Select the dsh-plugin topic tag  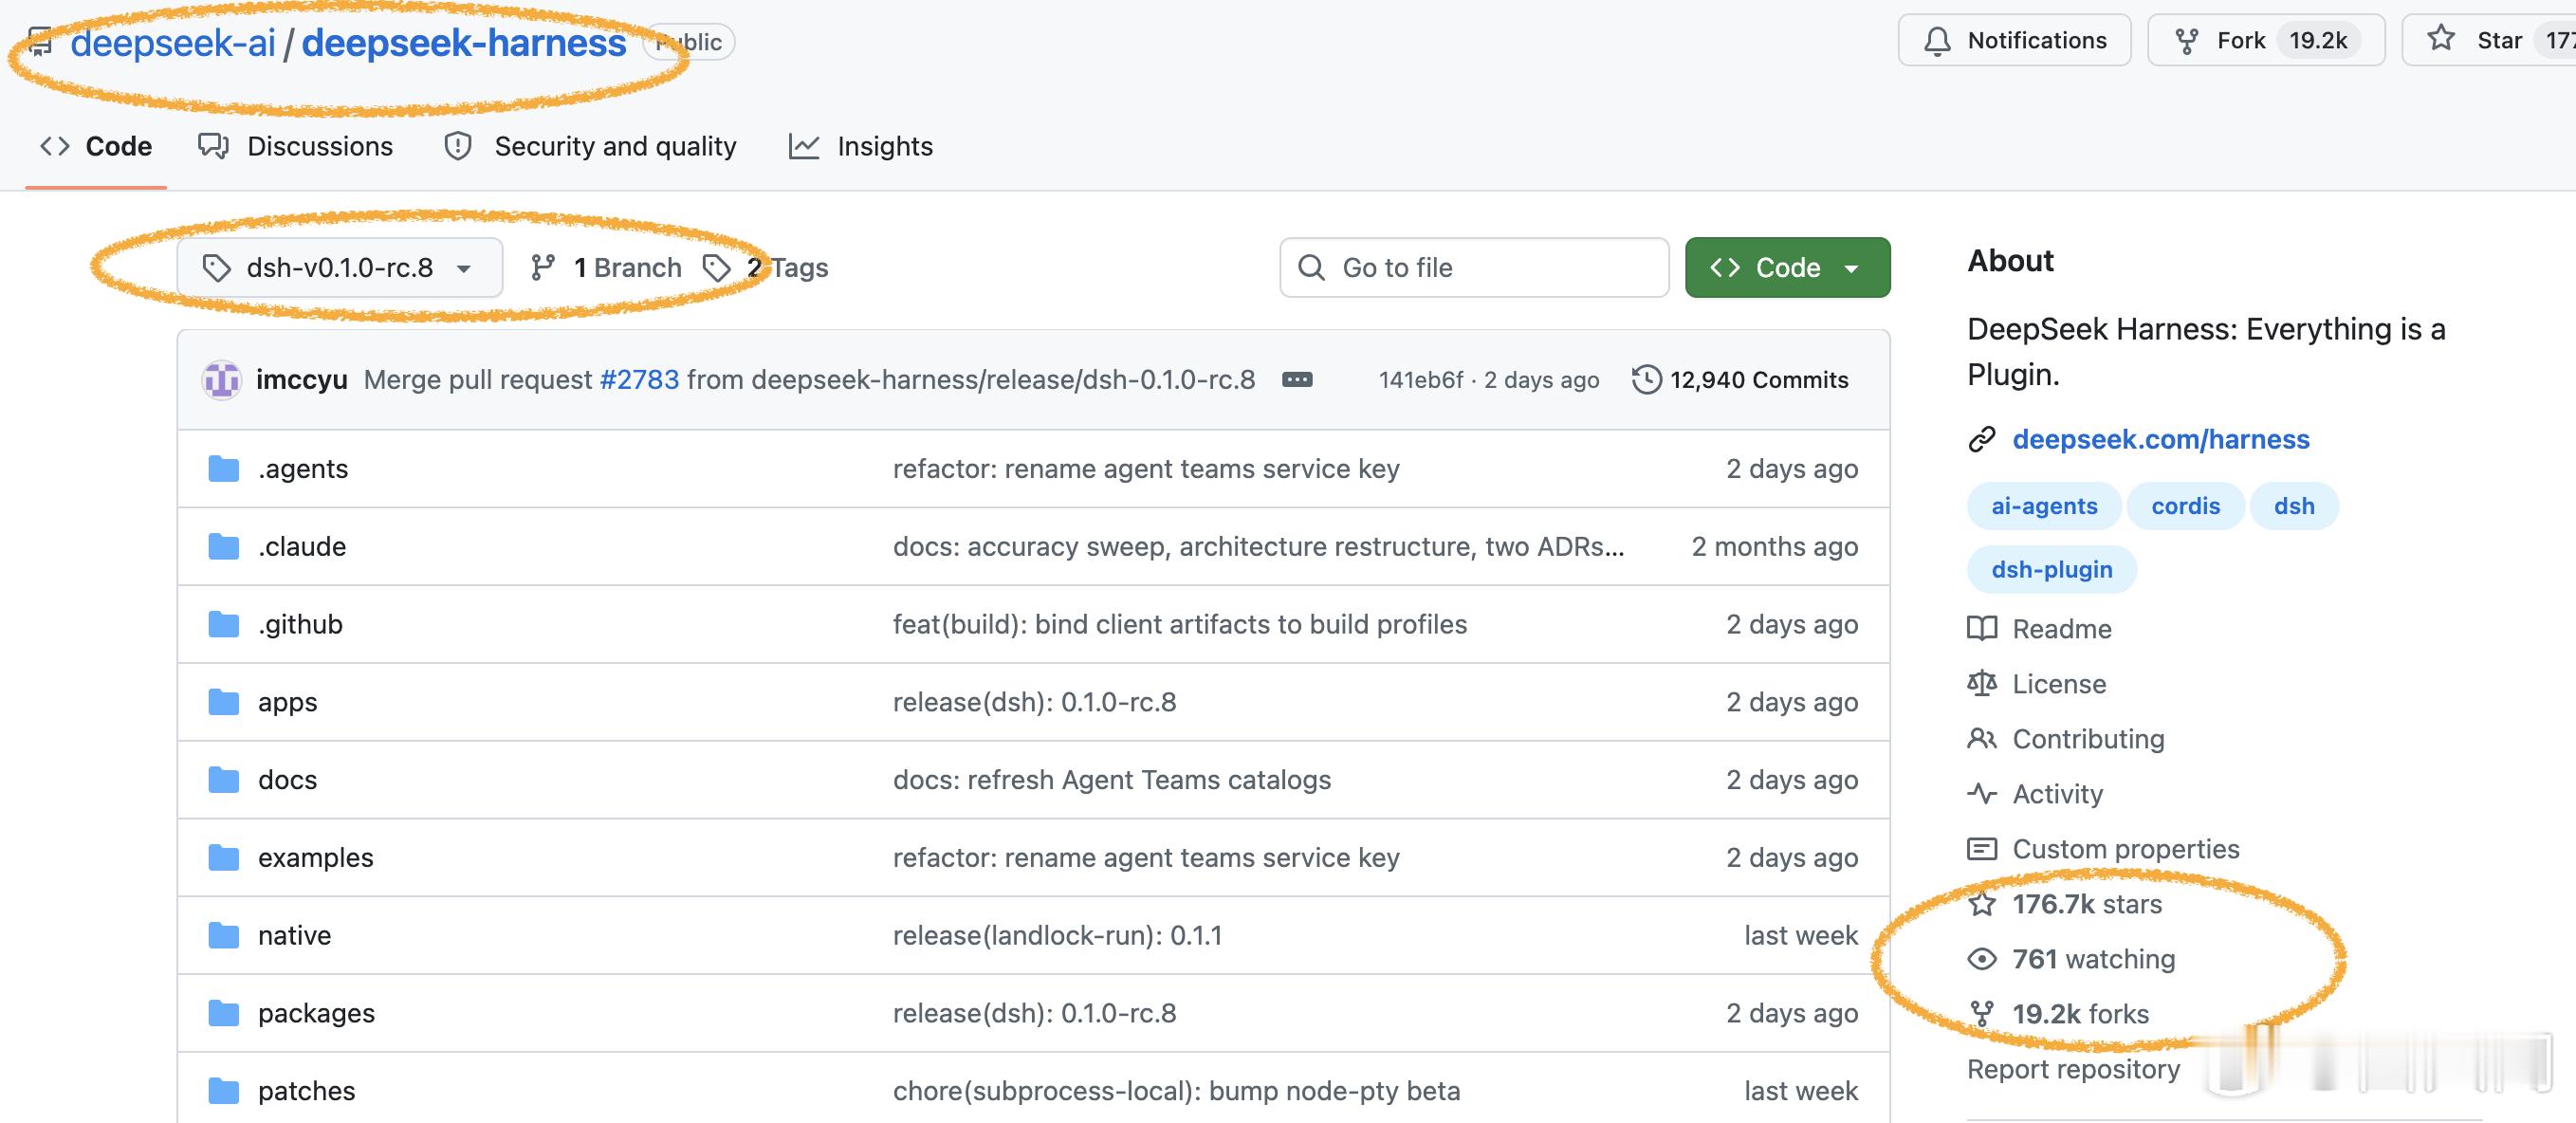click(x=2052, y=570)
